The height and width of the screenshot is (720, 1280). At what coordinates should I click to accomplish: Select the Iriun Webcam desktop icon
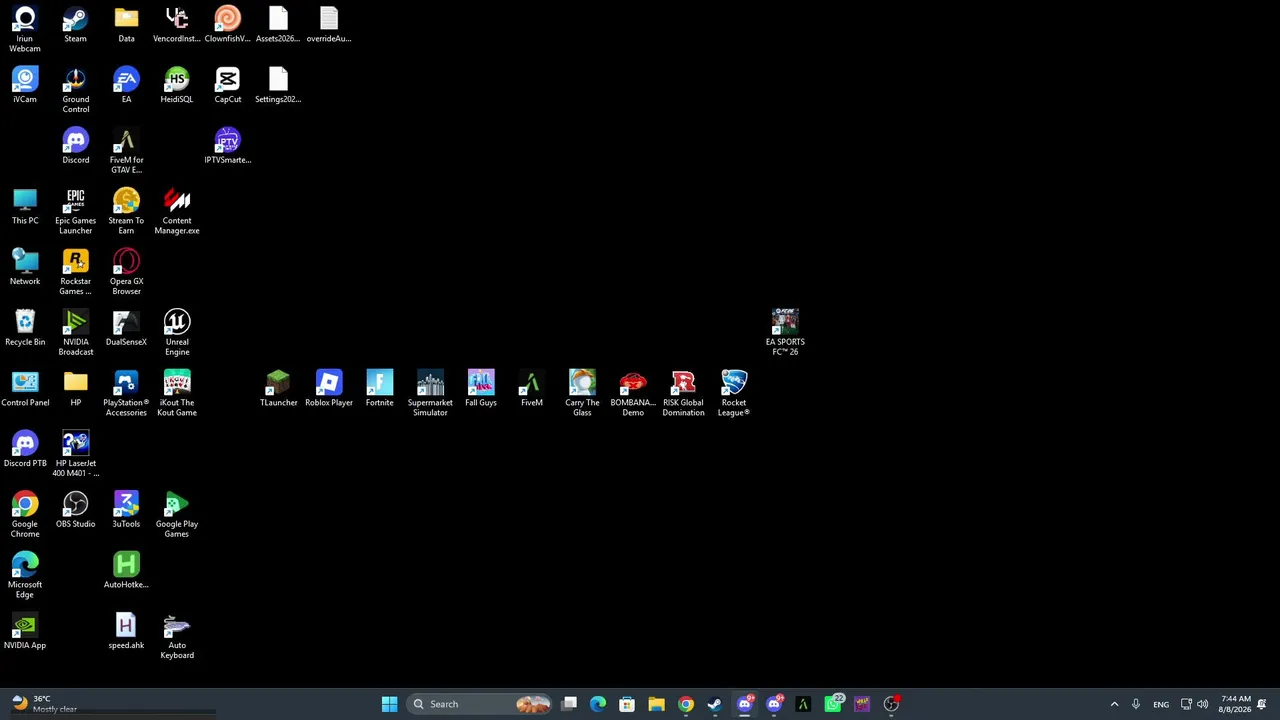coord(25,30)
